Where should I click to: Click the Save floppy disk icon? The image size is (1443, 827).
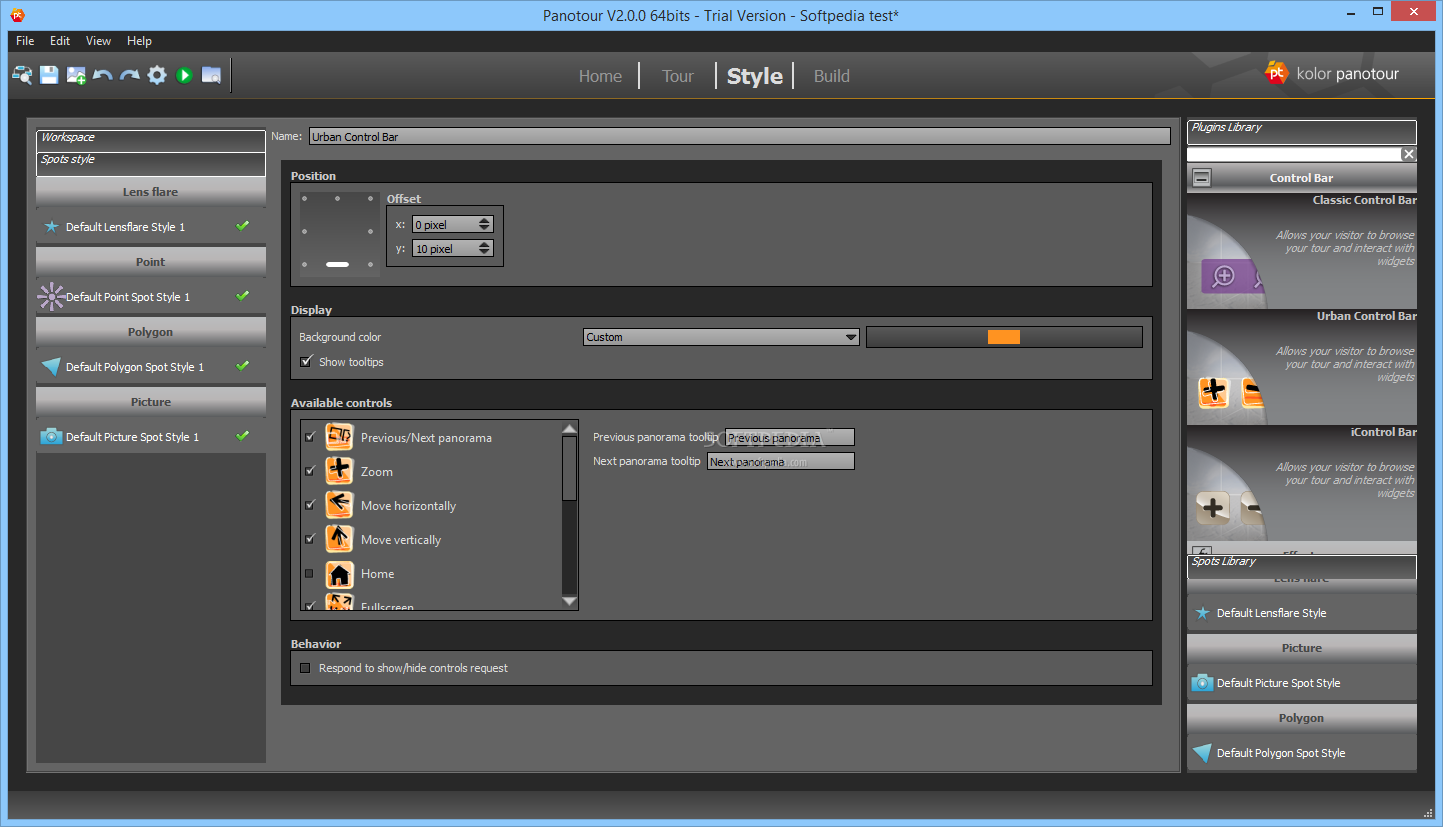point(49,75)
